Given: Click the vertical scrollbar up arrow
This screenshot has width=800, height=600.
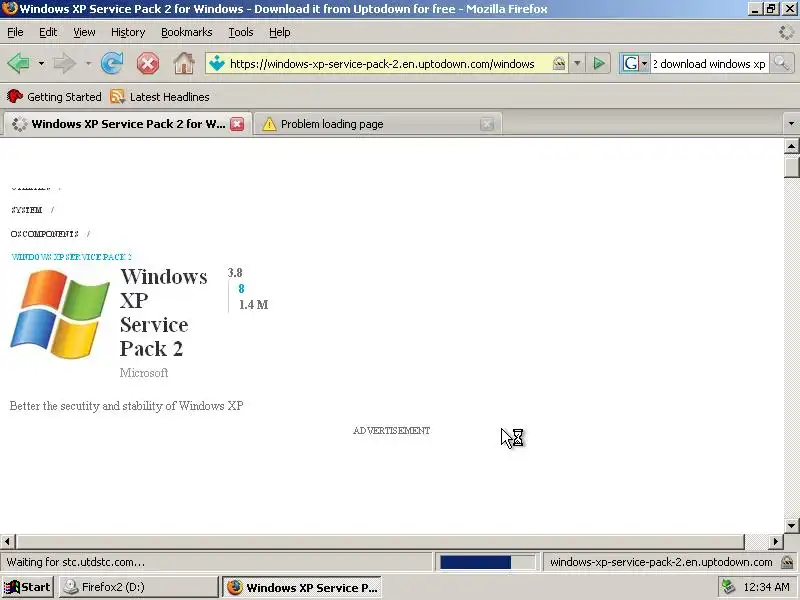Looking at the screenshot, I should (791, 146).
